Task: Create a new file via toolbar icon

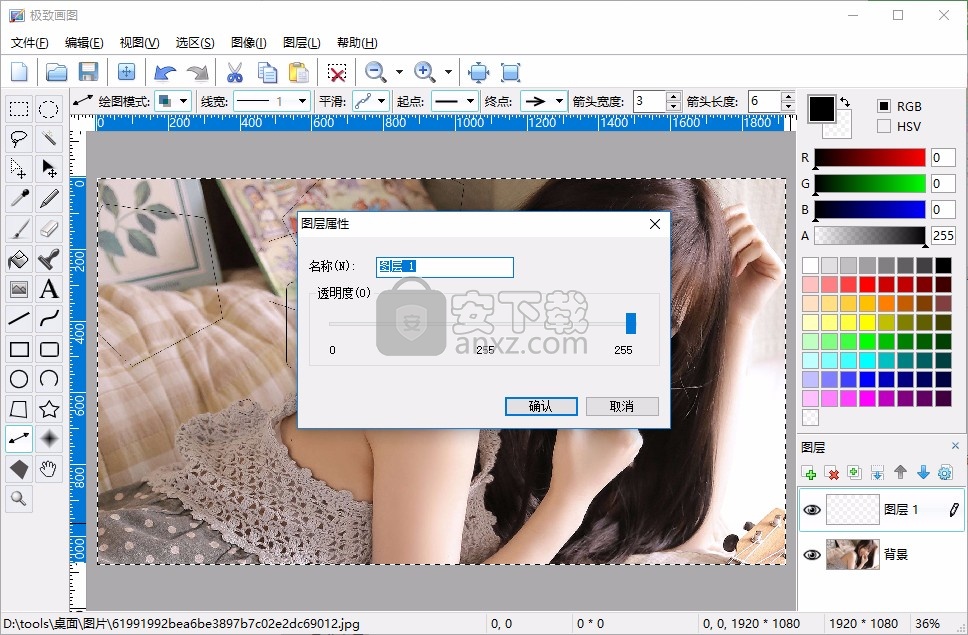Action: pos(19,72)
